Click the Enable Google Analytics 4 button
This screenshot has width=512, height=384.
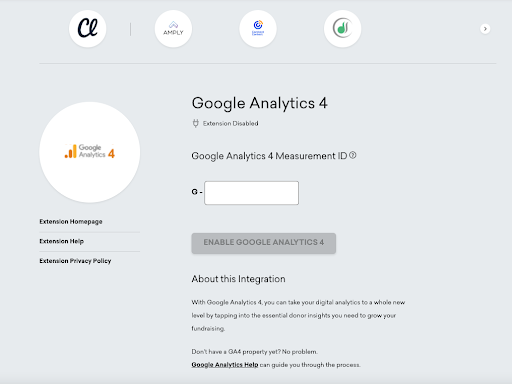point(264,243)
